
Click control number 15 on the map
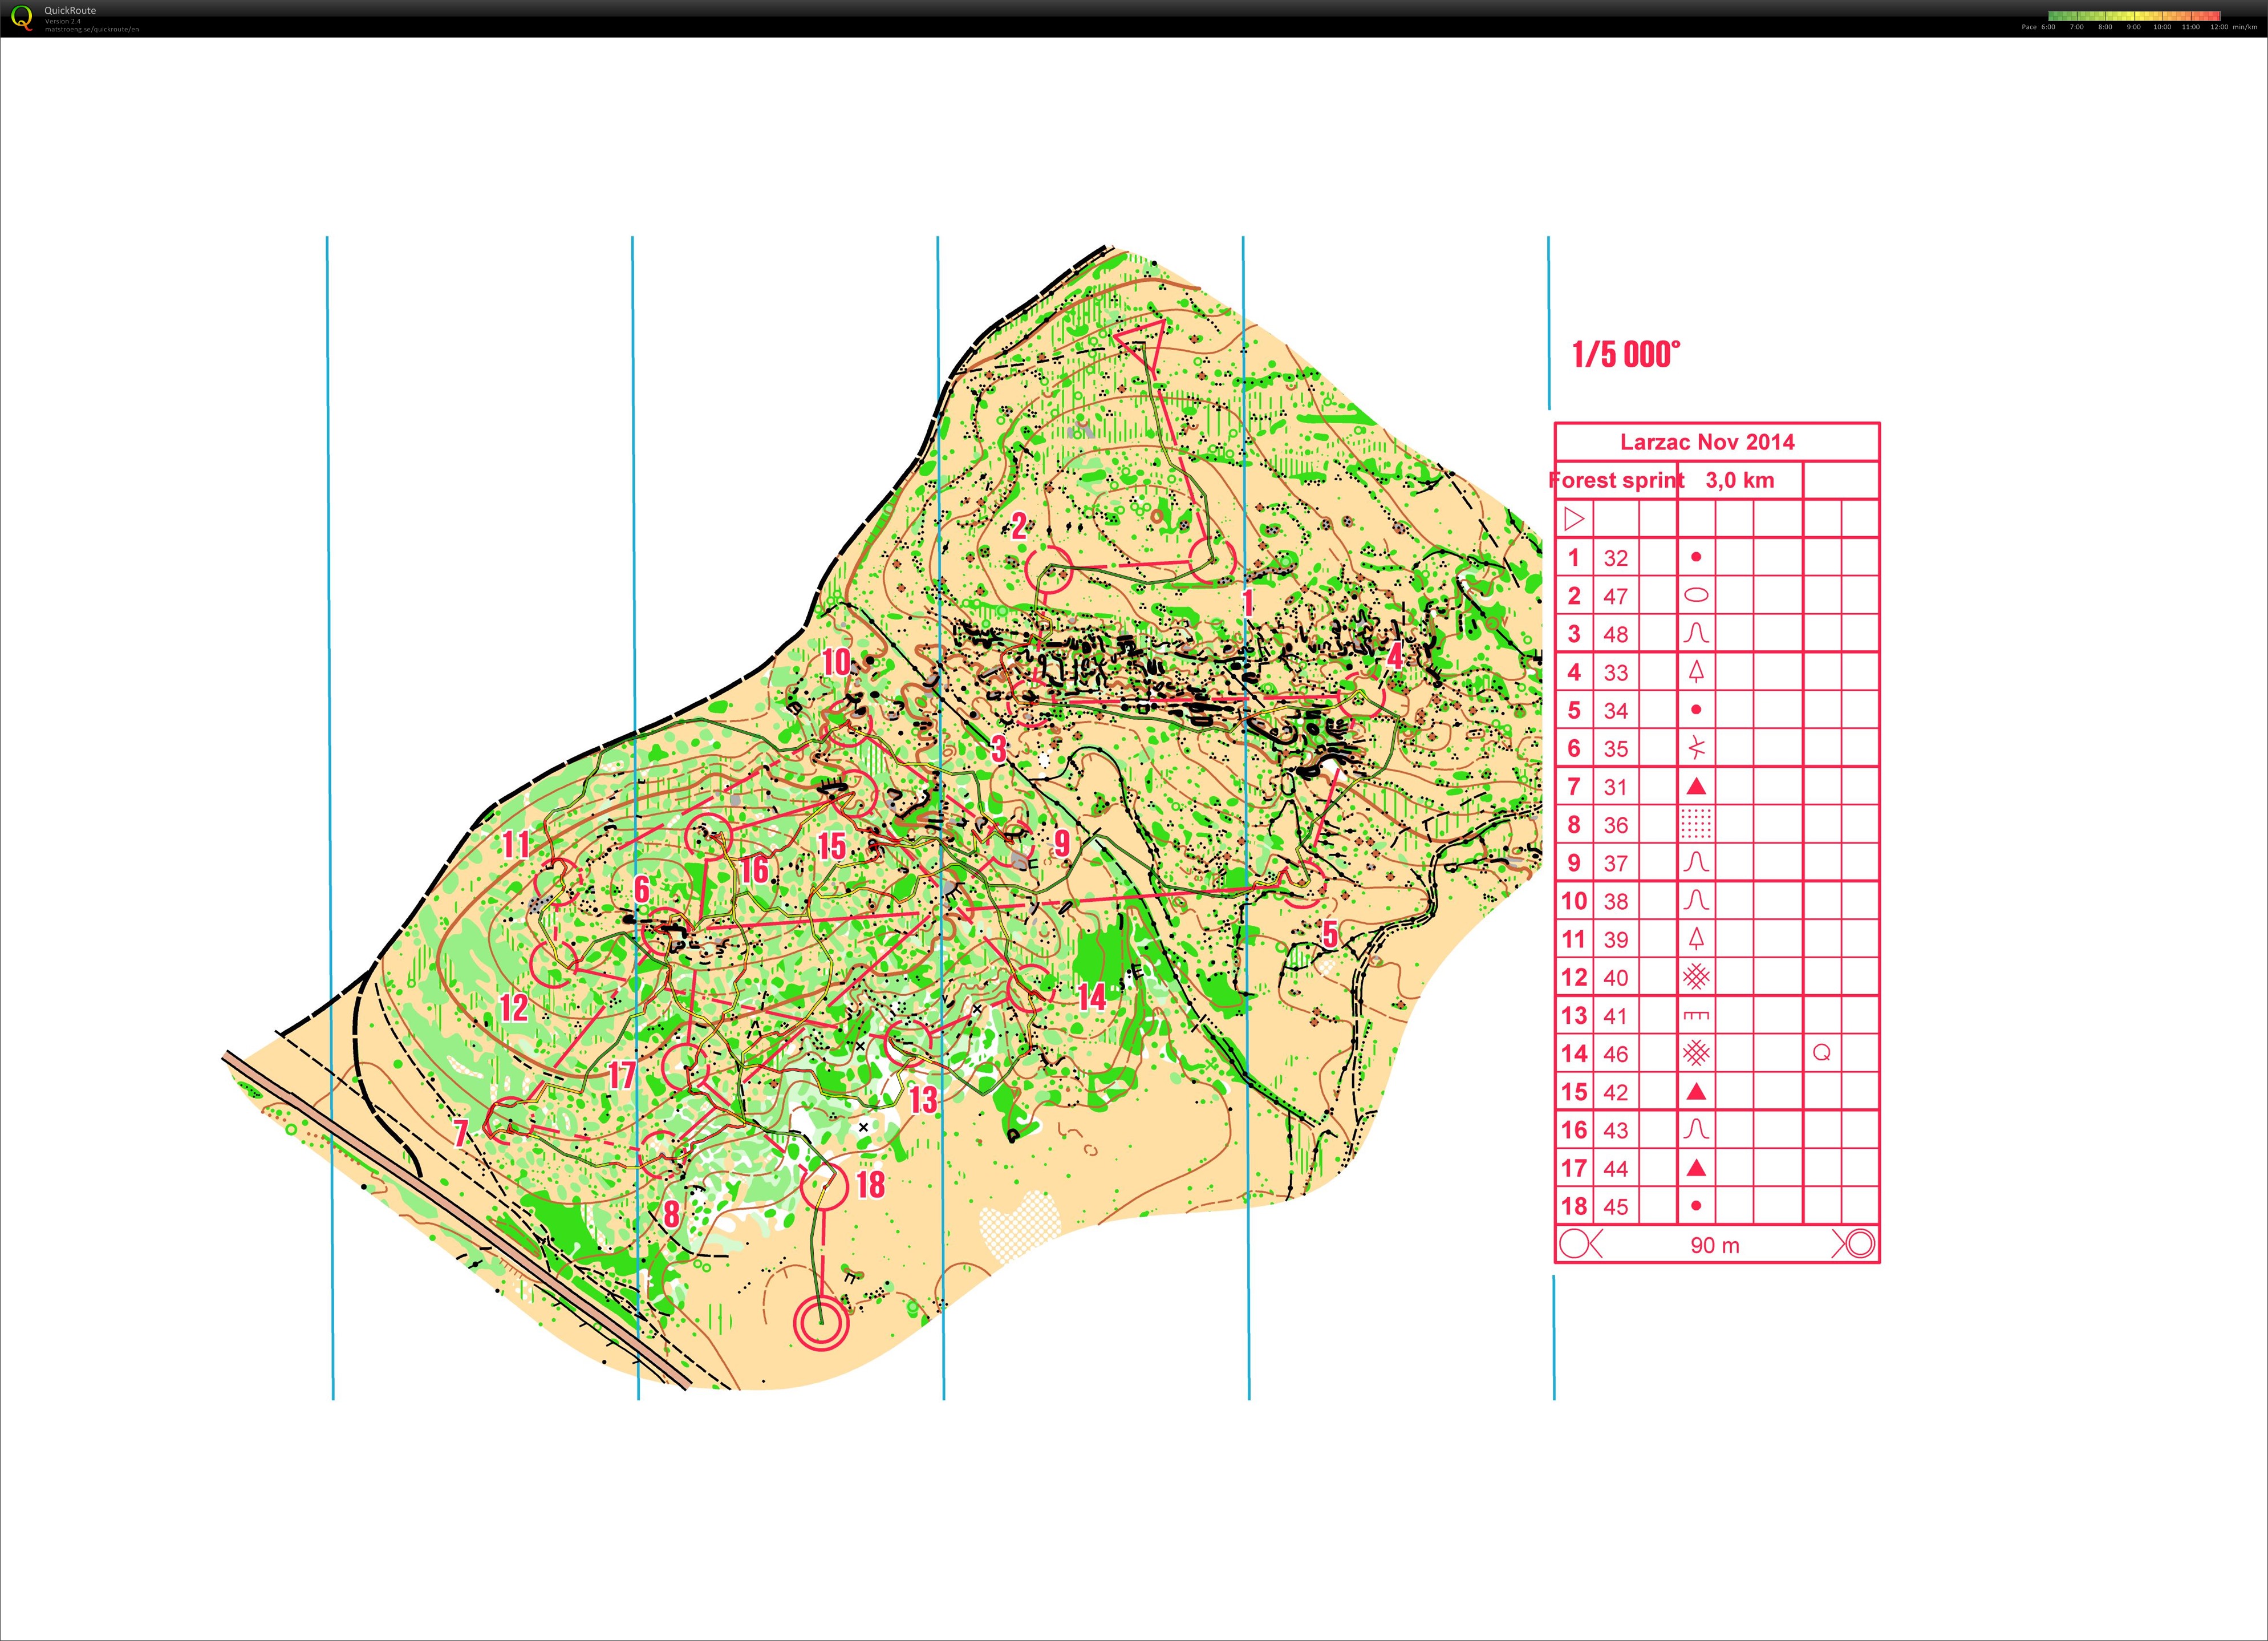pos(832,846)
